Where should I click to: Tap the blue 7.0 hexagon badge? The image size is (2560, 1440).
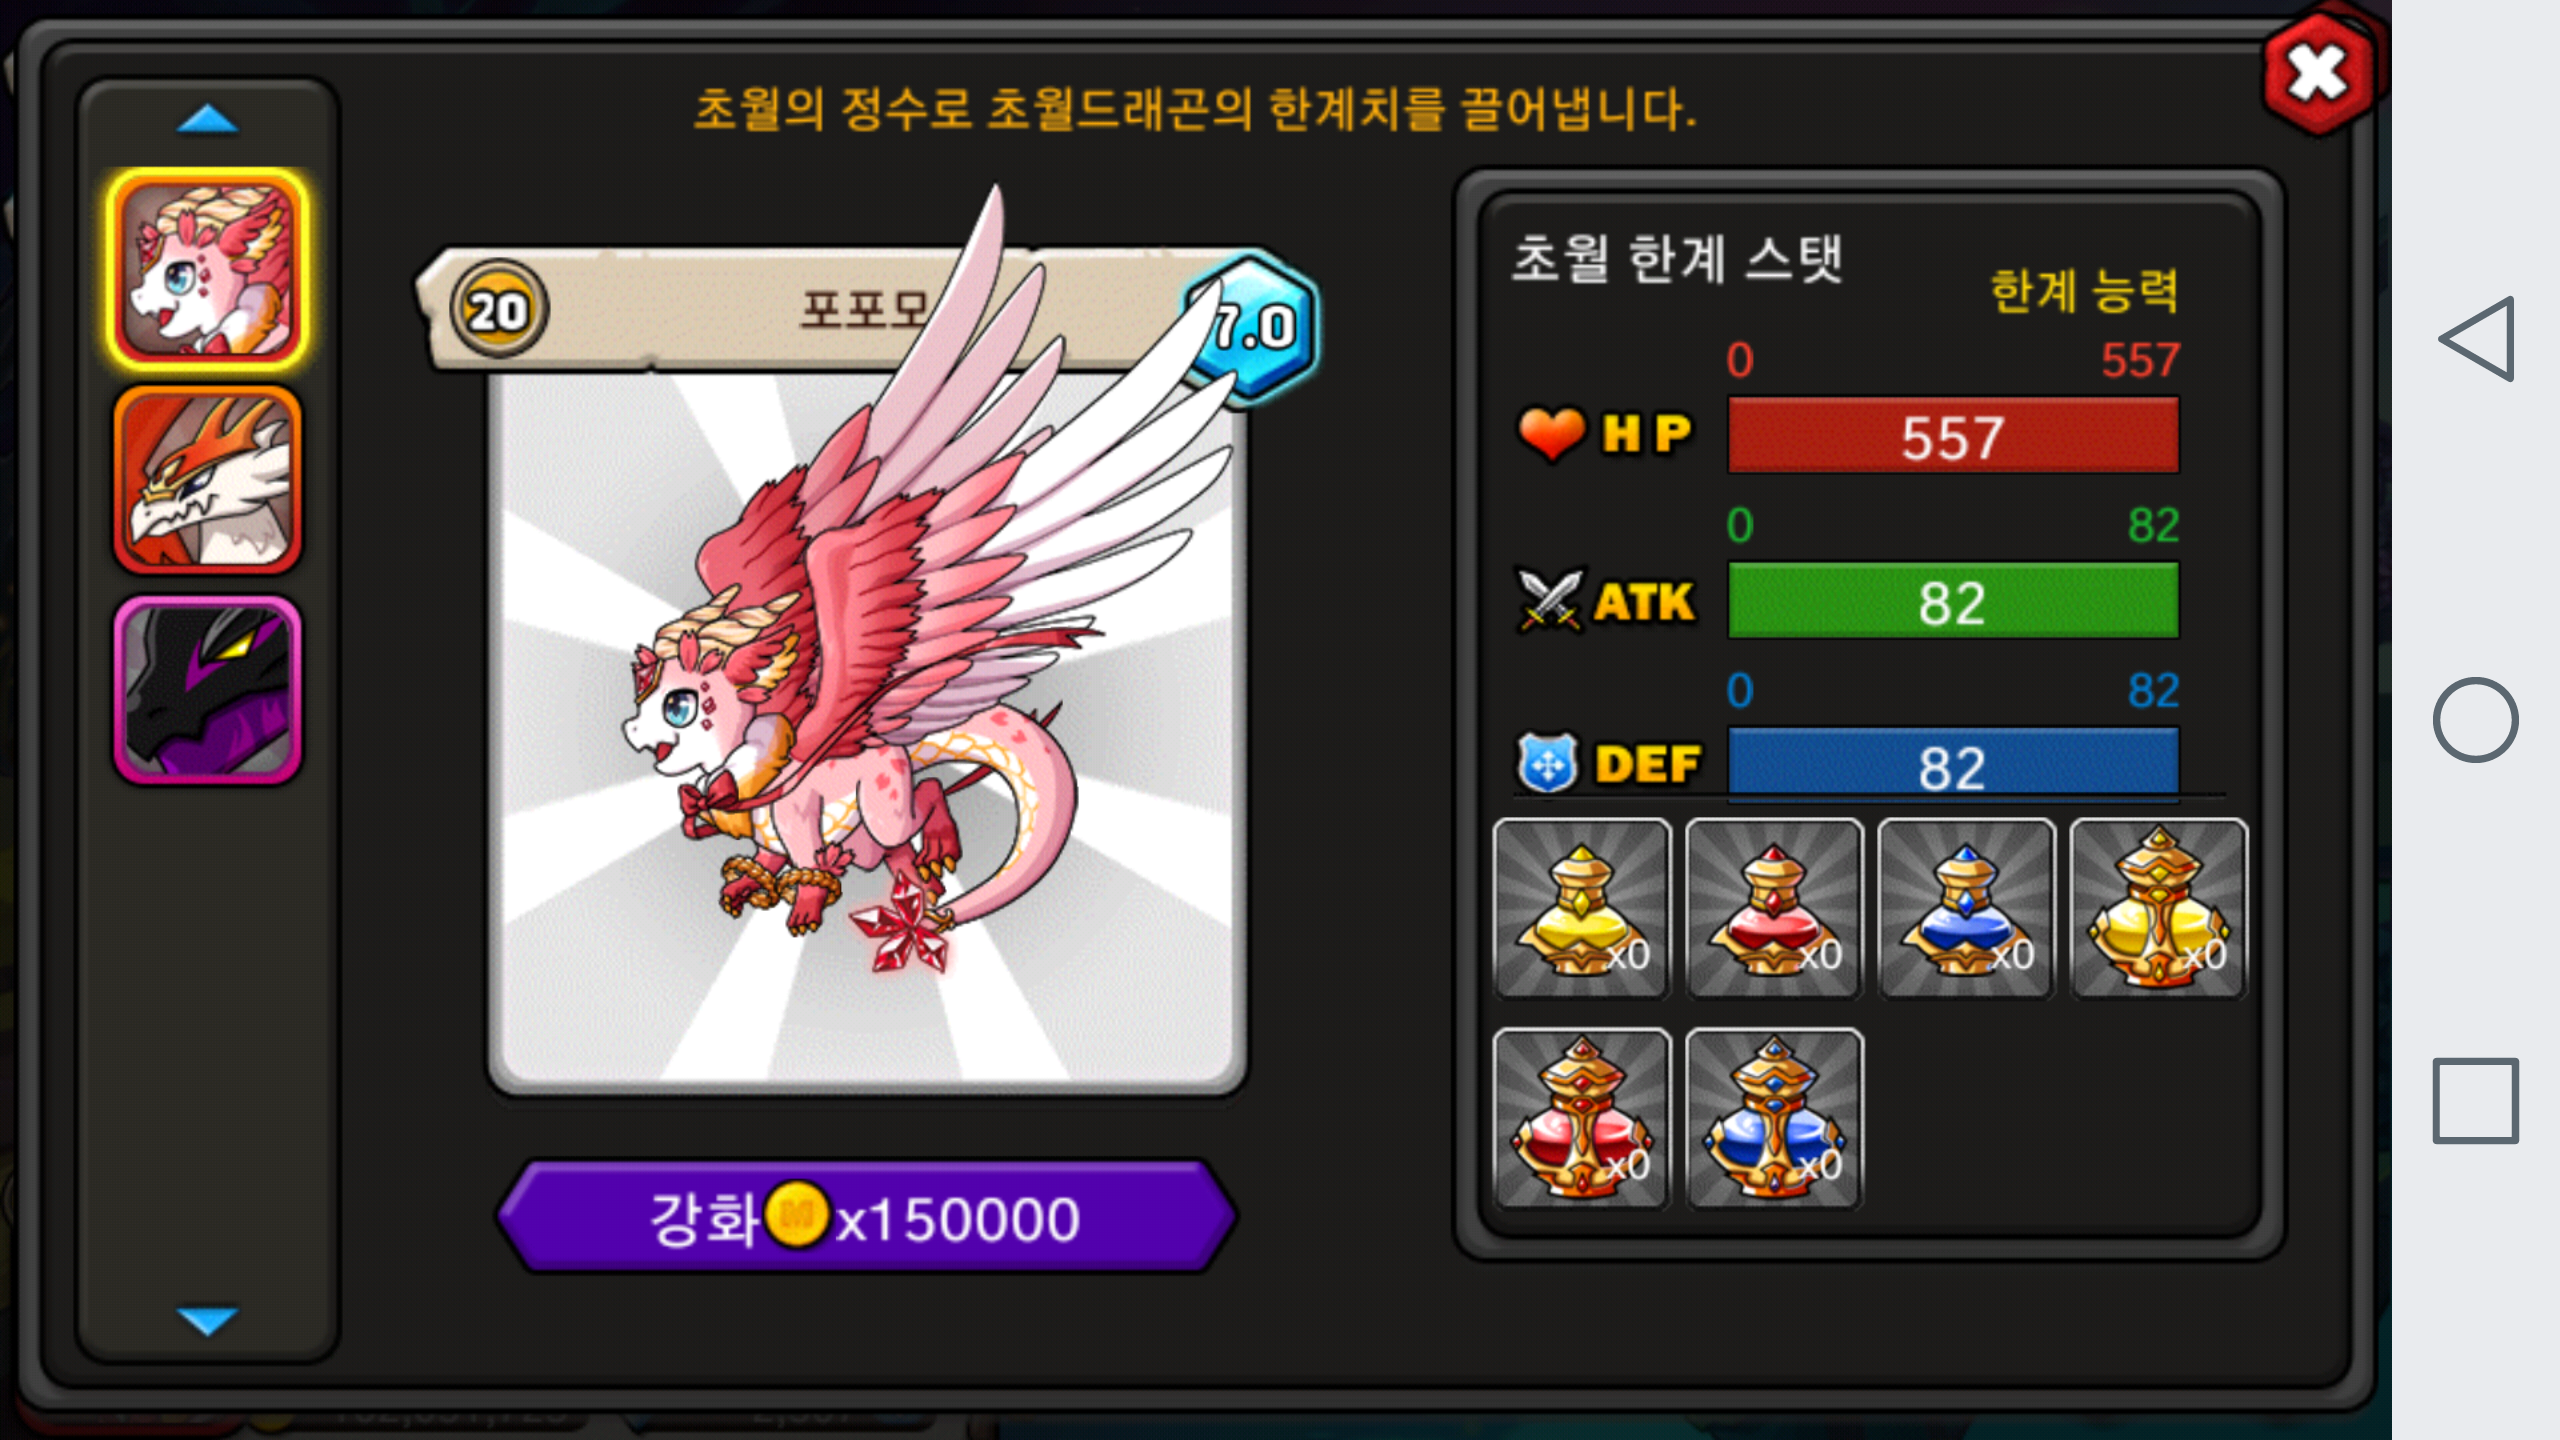(1252, 328)
